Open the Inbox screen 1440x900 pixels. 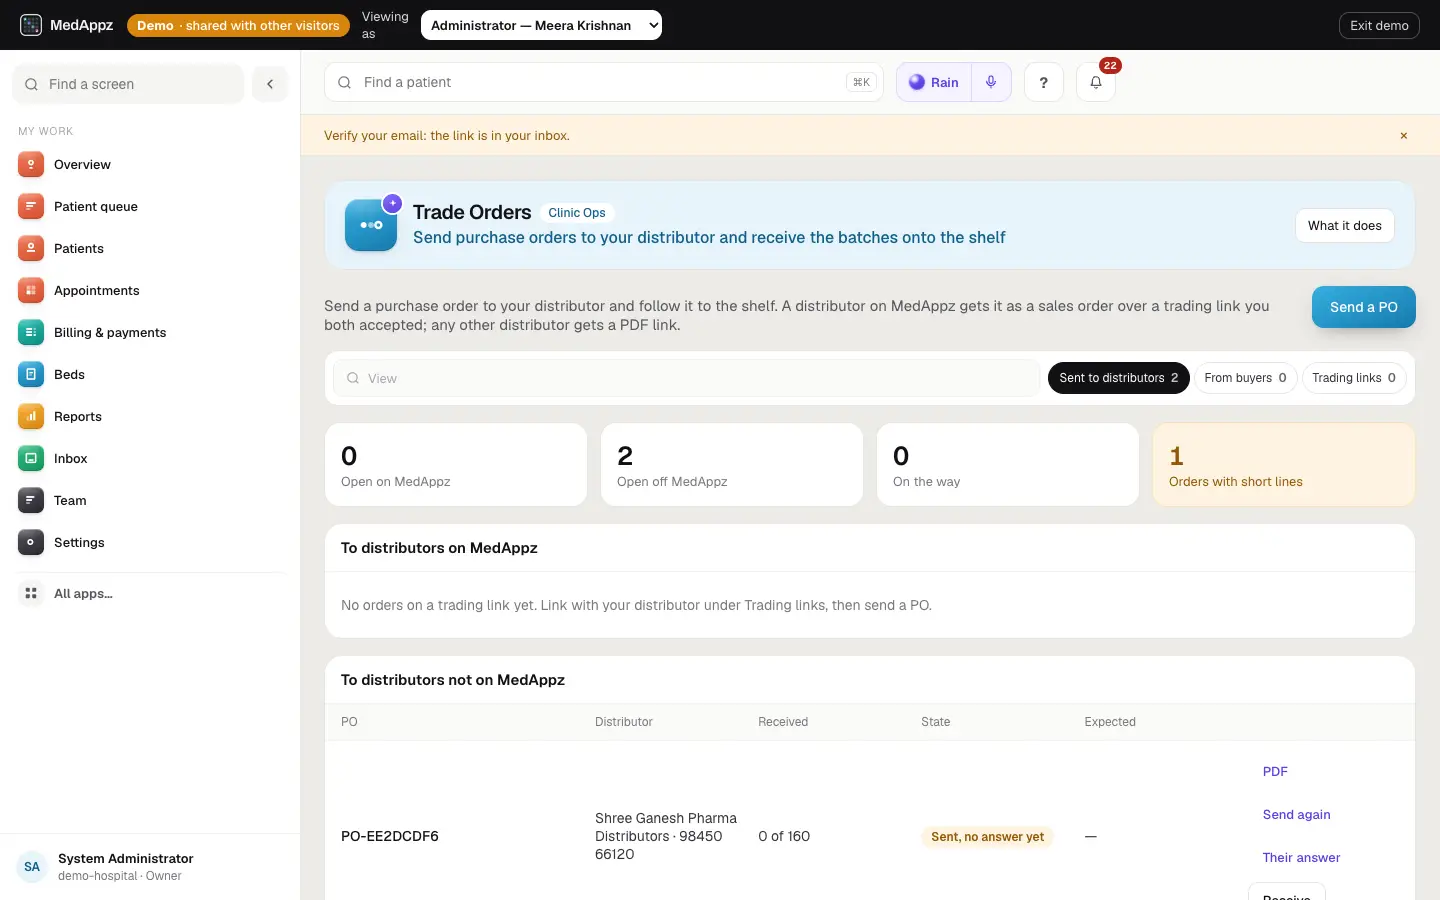point(150,458)
